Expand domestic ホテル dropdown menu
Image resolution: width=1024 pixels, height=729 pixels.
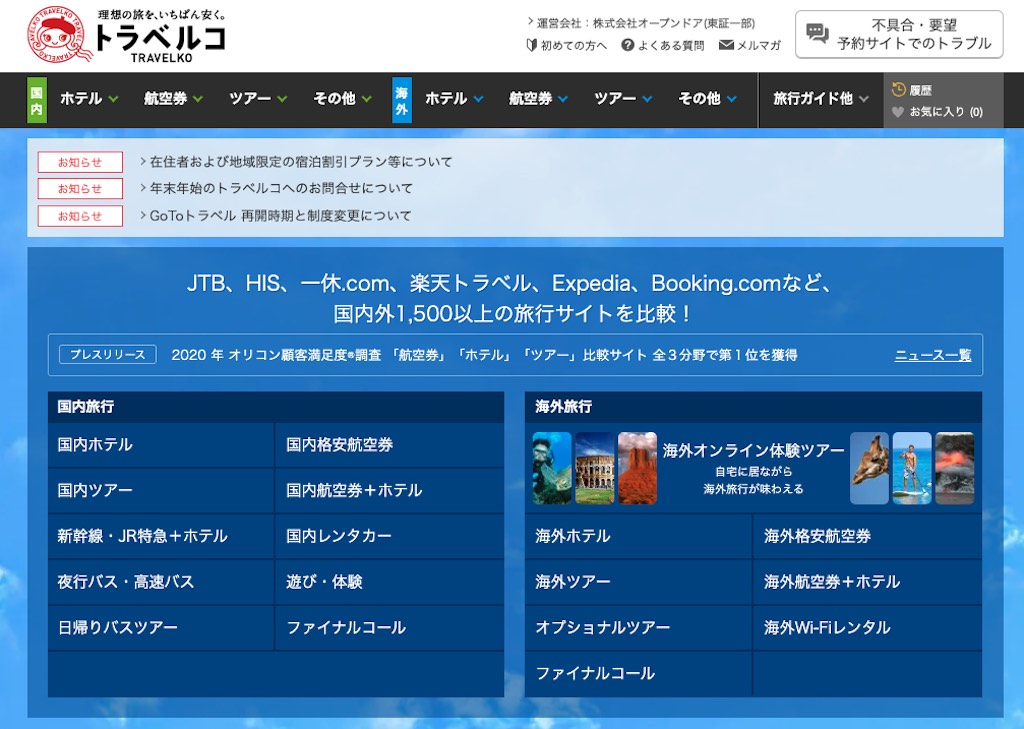click(89, 99)
